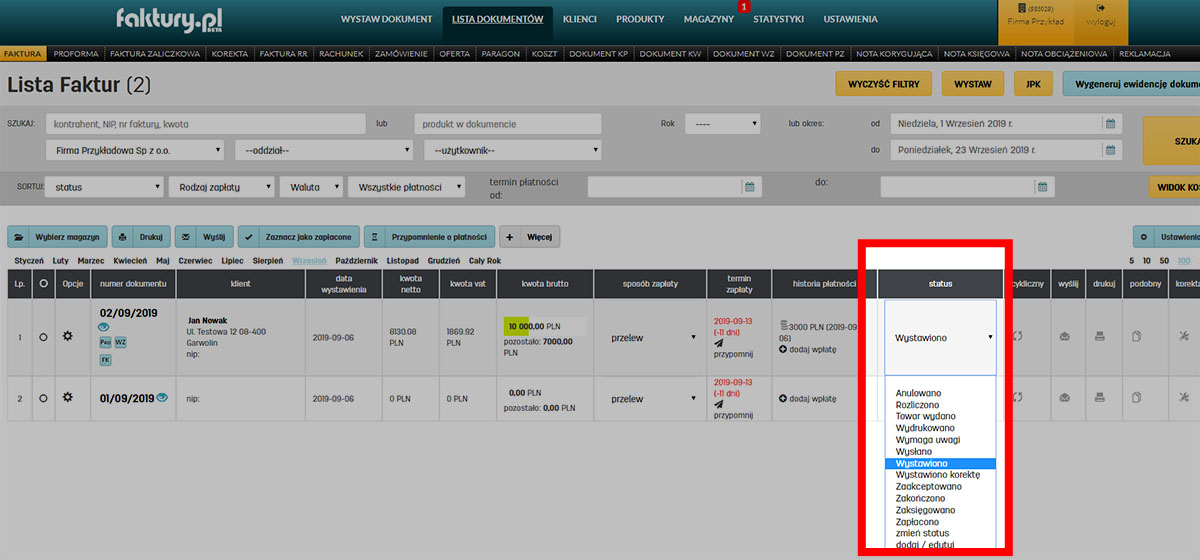The image size is (1200, 560).
Task: Click the similar-document copy icon in row two
Action: pyautogui.click(x=1136, y=398)
